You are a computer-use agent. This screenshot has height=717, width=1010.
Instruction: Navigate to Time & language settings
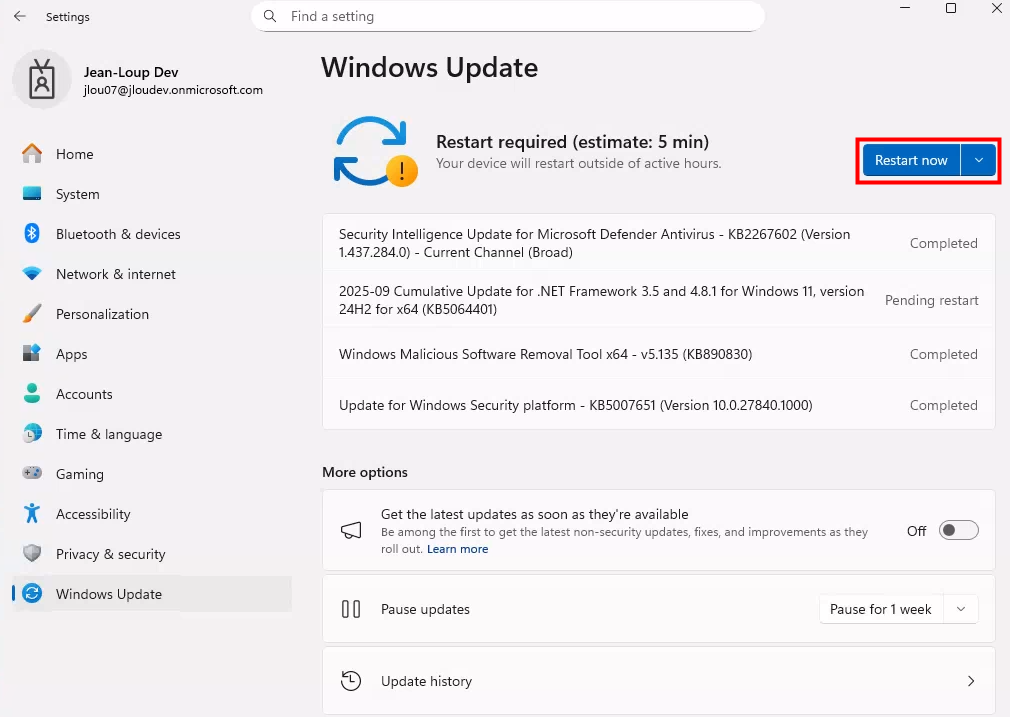pyautogui.click(x=108, y=434)
